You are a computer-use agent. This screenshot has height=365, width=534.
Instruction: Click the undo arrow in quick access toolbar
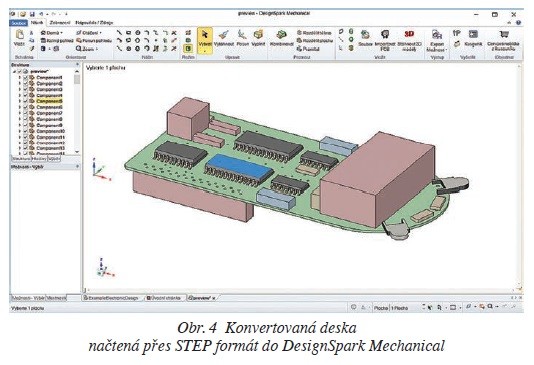click(x=41, y=14)
